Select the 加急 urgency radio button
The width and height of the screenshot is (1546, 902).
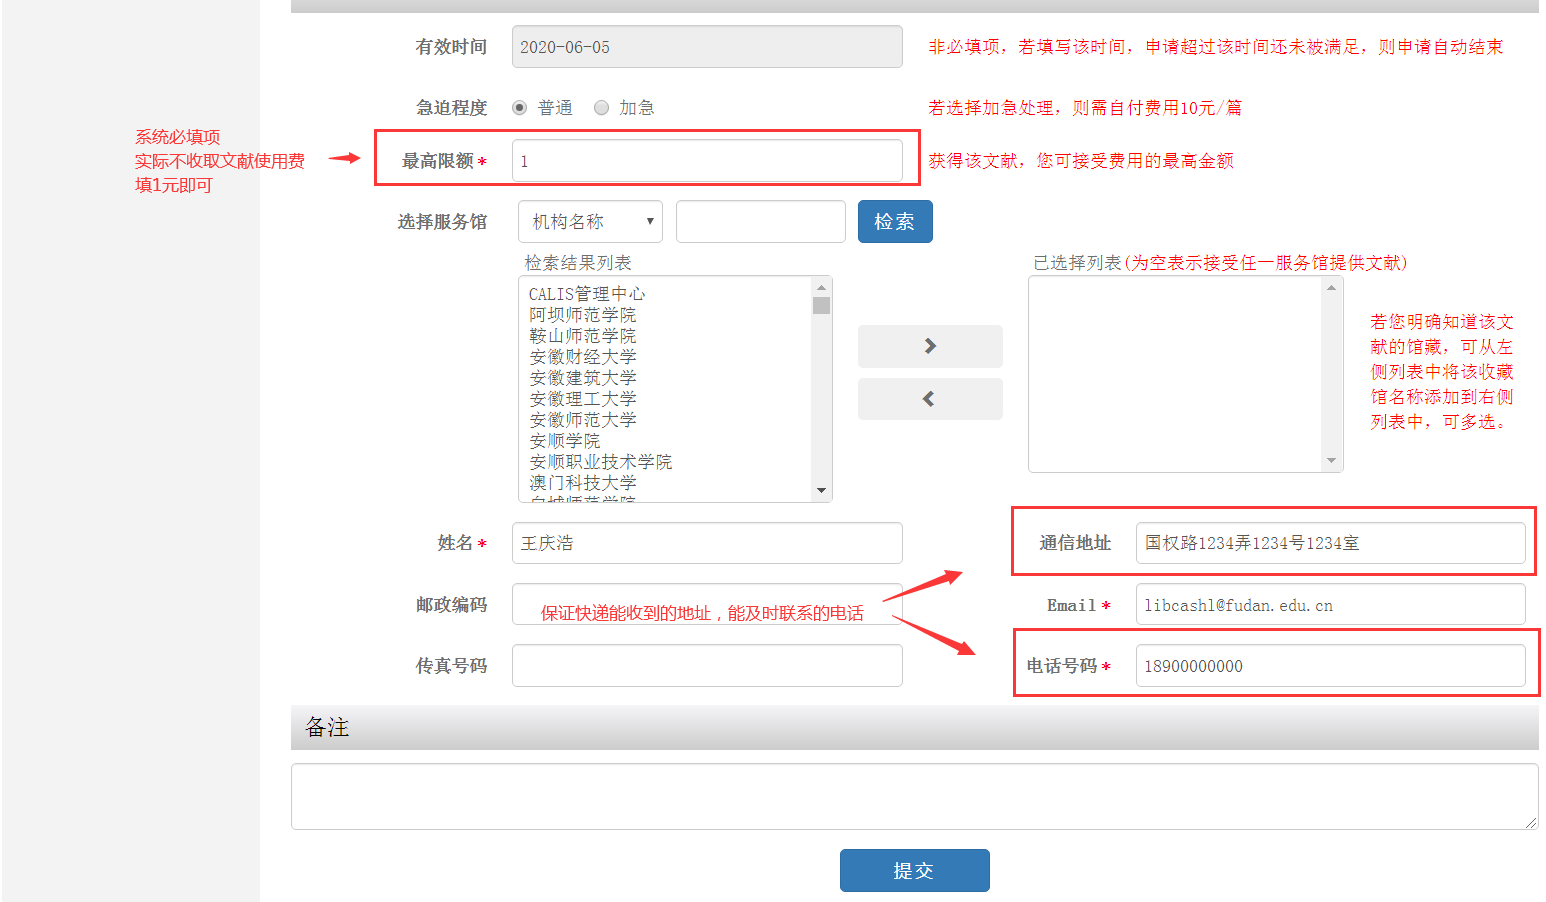pos(601,108)
